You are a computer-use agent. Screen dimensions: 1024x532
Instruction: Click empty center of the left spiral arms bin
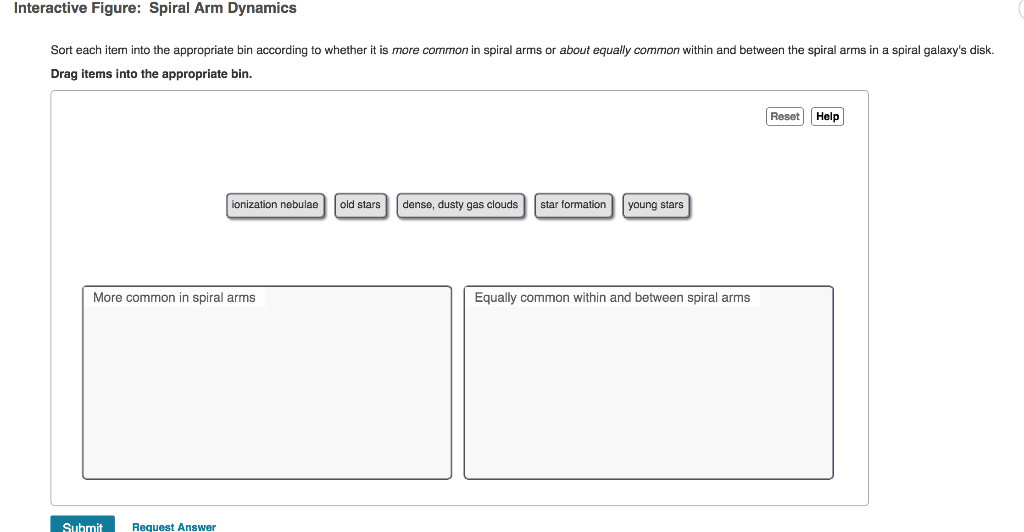[267, 392]
